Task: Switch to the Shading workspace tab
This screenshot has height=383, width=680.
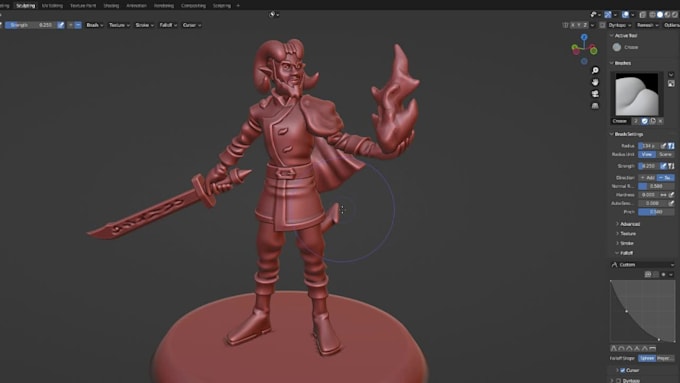Action: click(x=111, y=6)
